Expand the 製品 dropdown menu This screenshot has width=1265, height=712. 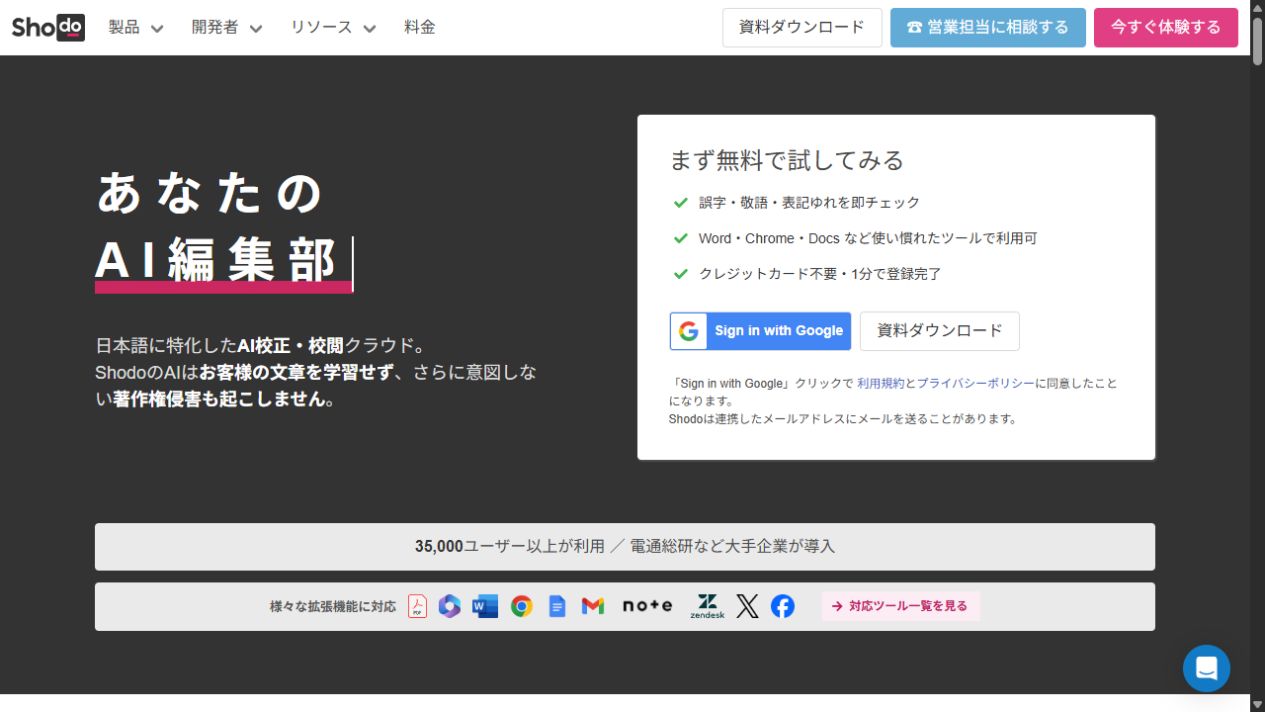[136, 27]
